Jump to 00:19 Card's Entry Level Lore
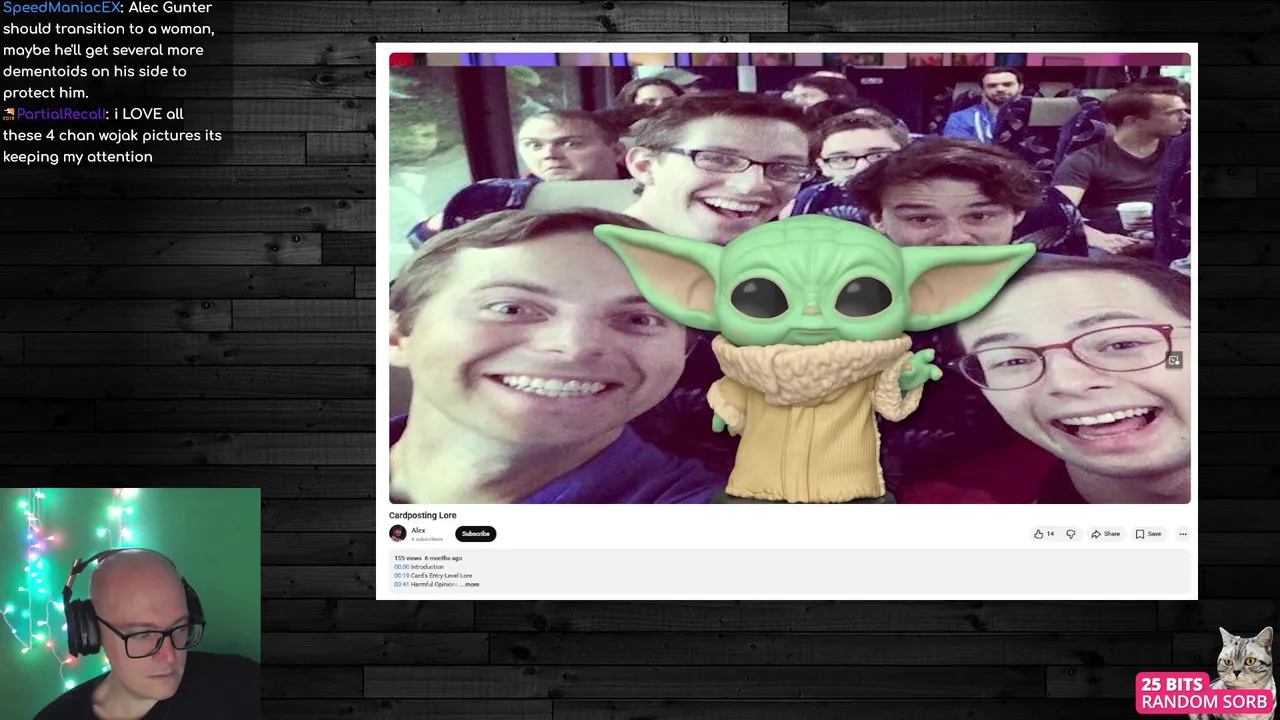The width and height of the screenshot is (1280, 720). tap(401, 576)
